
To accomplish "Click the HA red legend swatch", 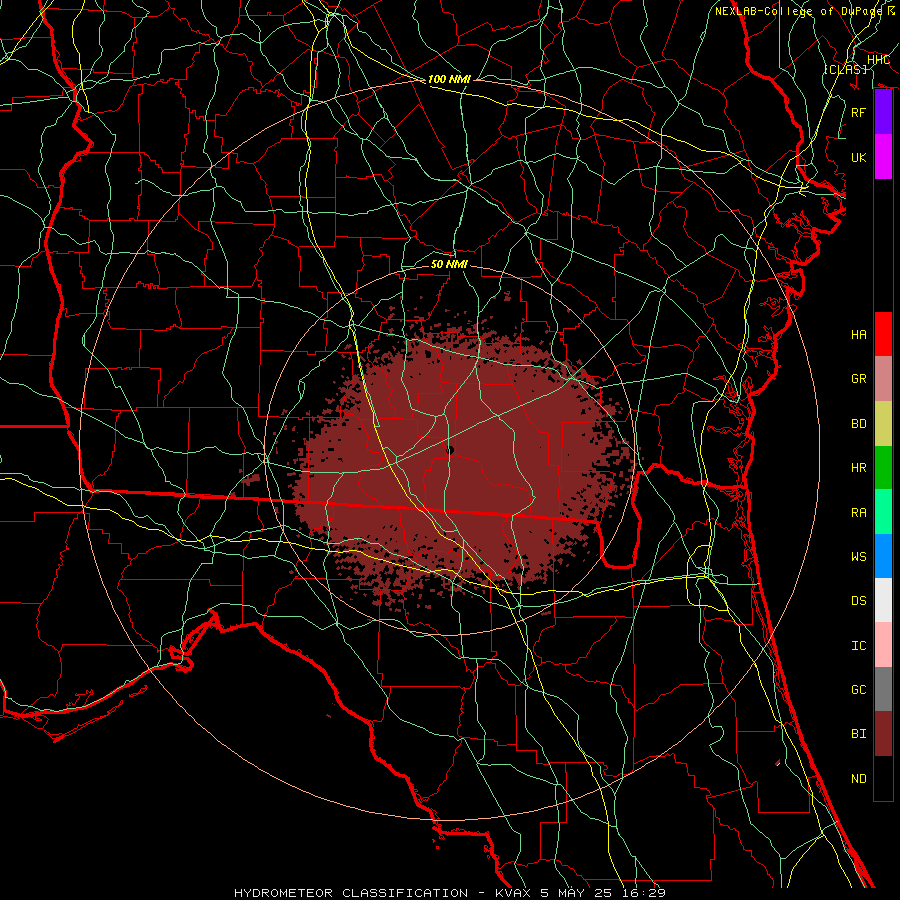I will [x=883, y=334].
